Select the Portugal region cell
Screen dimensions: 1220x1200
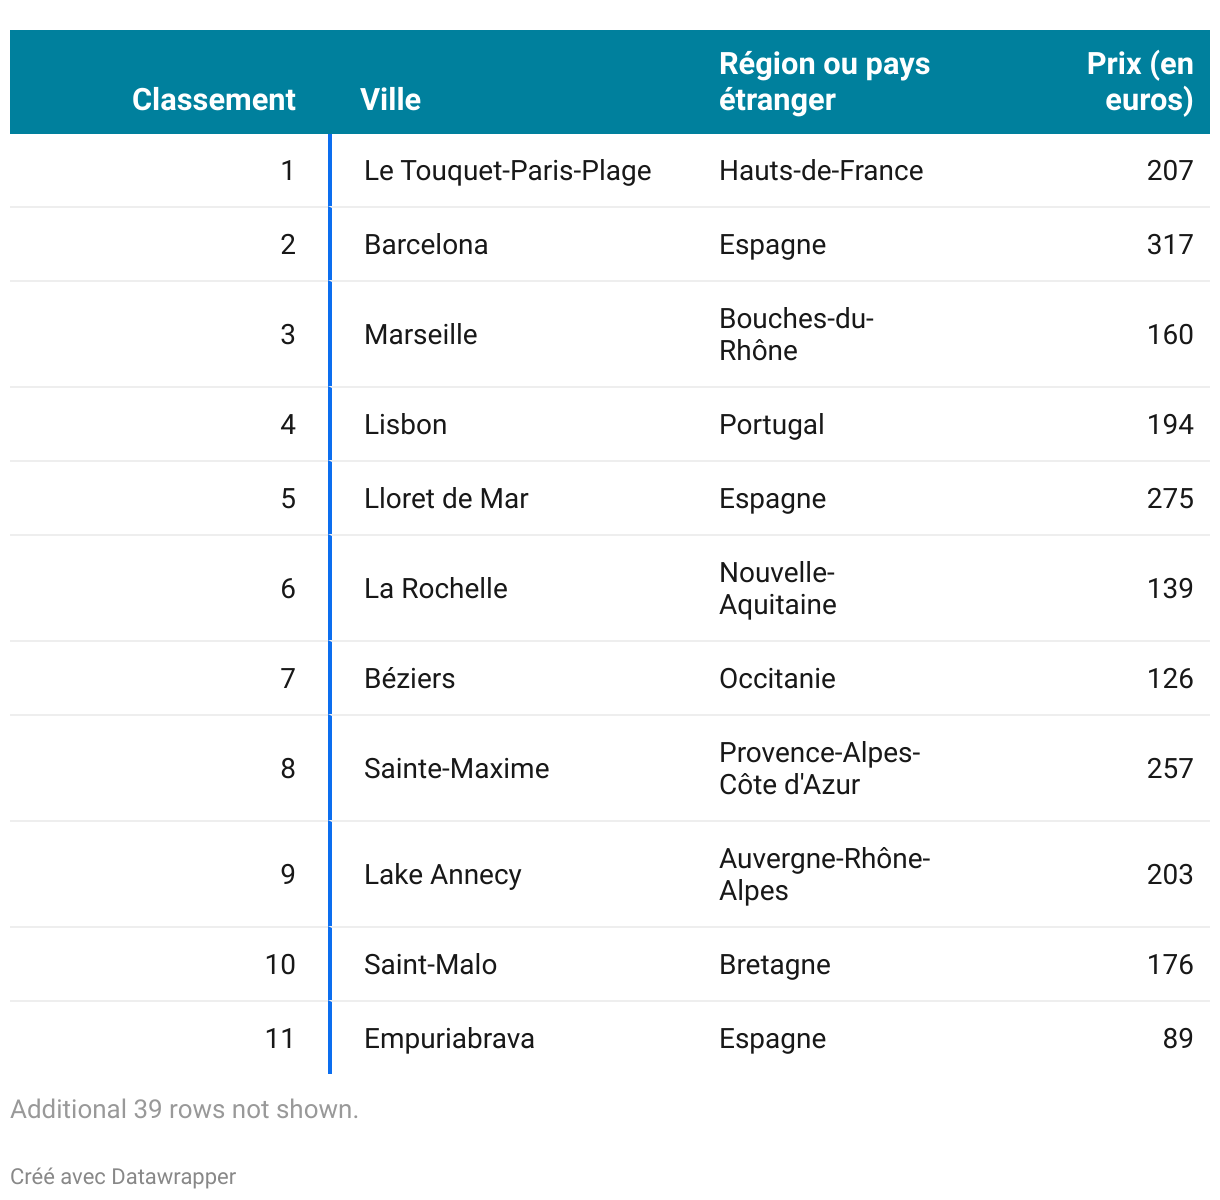pos(771,425)
